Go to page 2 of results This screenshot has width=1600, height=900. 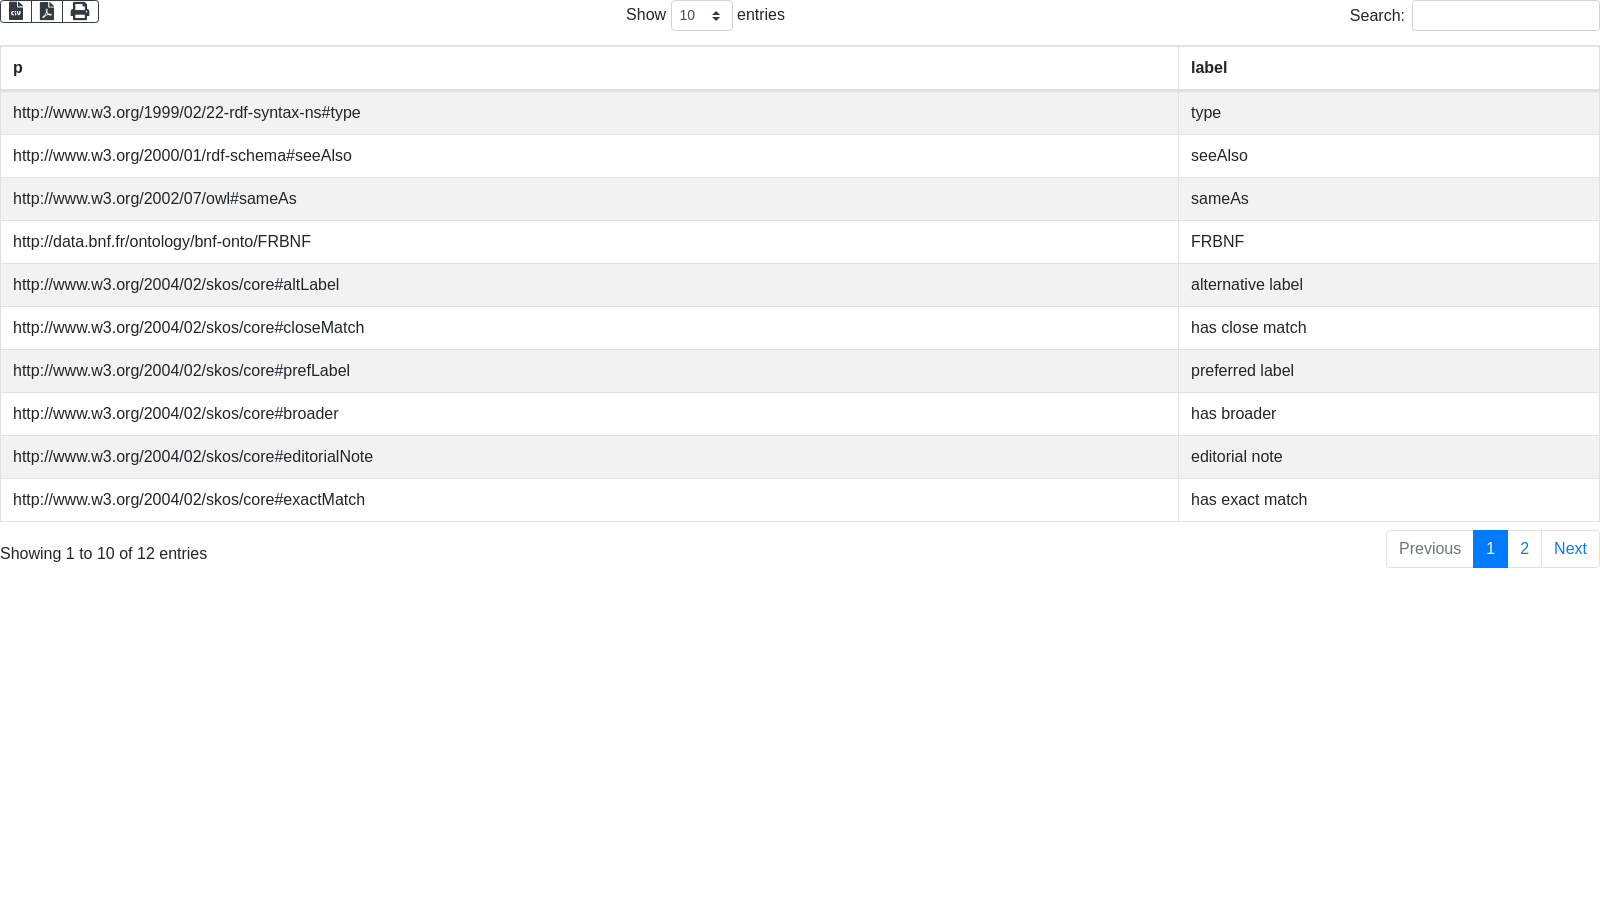(1524, 549)
